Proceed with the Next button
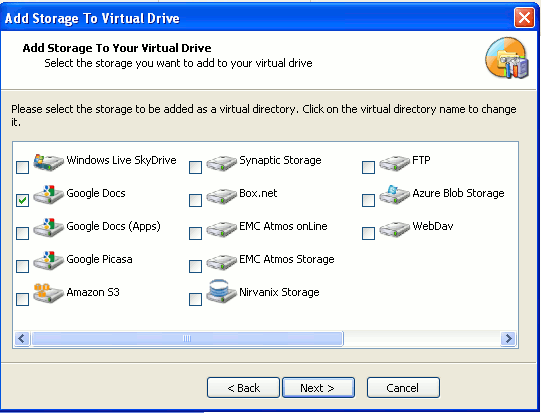The image size is (541, 413). [x=318, y=388]
